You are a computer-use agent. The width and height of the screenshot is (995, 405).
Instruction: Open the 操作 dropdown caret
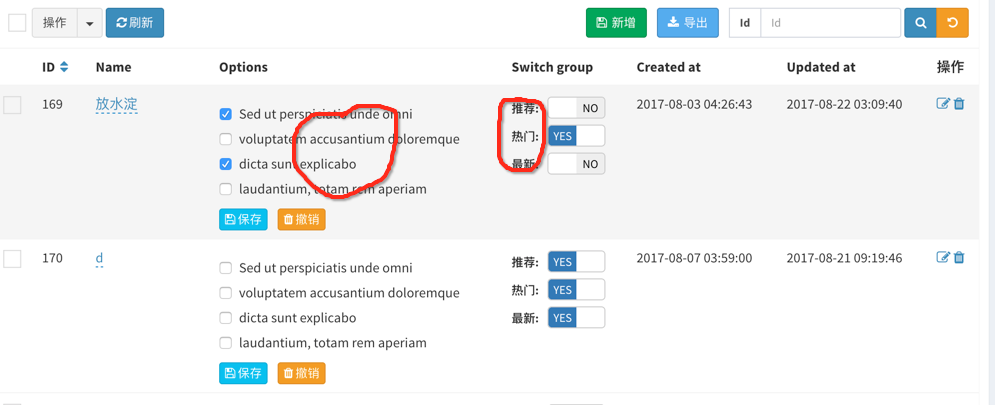89,23
